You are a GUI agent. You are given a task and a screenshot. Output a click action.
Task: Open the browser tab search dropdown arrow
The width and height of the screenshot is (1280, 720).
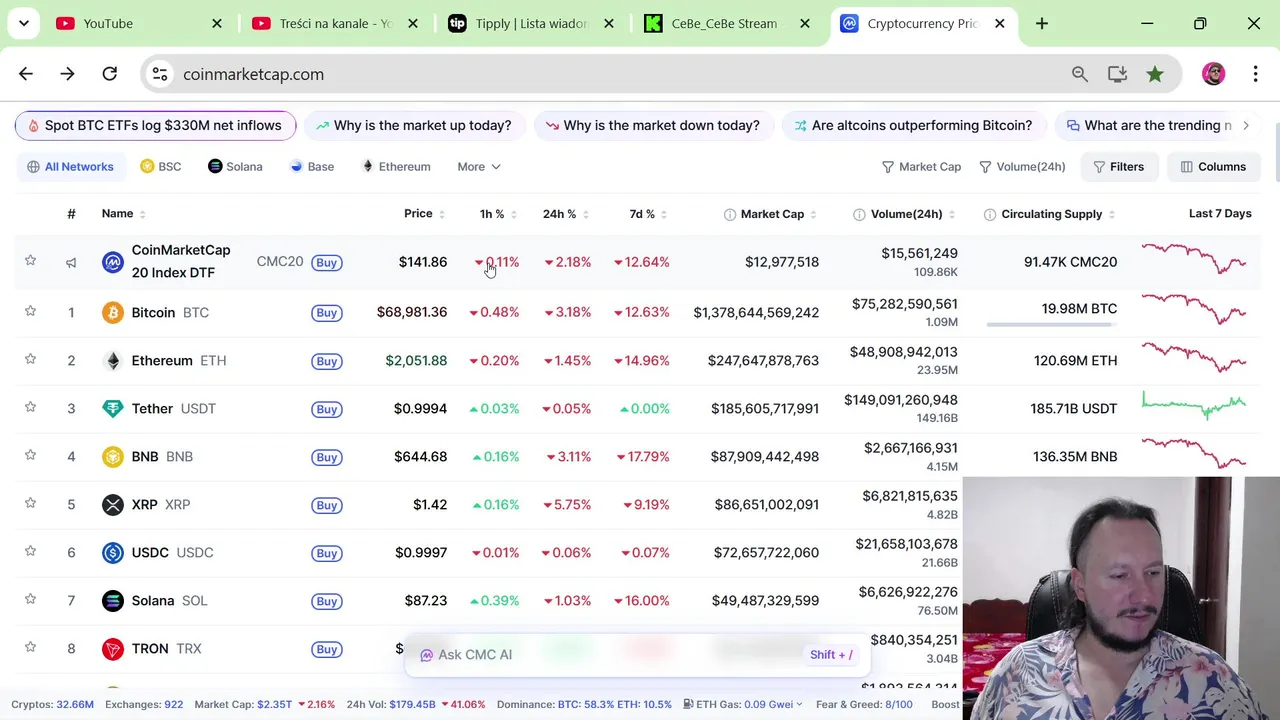point(24,23)
